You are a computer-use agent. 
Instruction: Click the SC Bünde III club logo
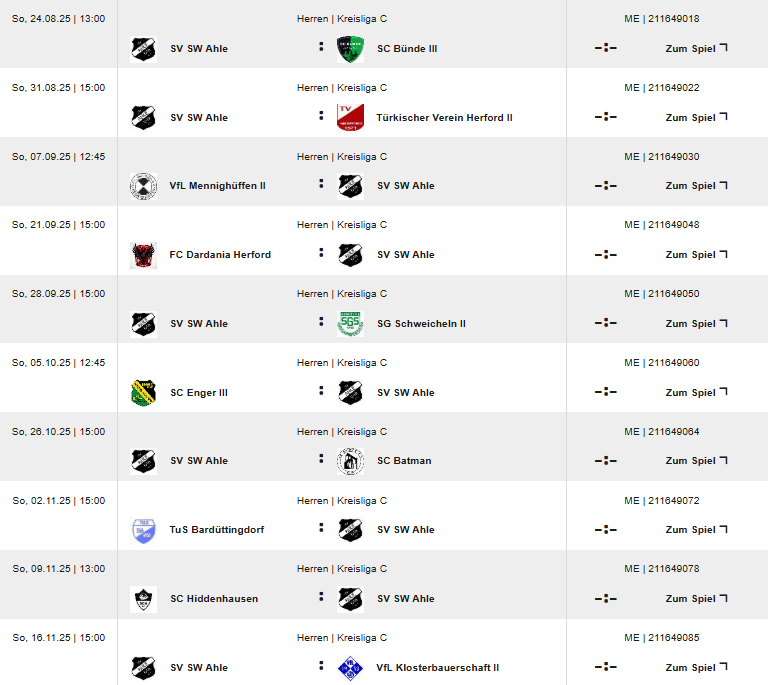click(x=350, y=49)
